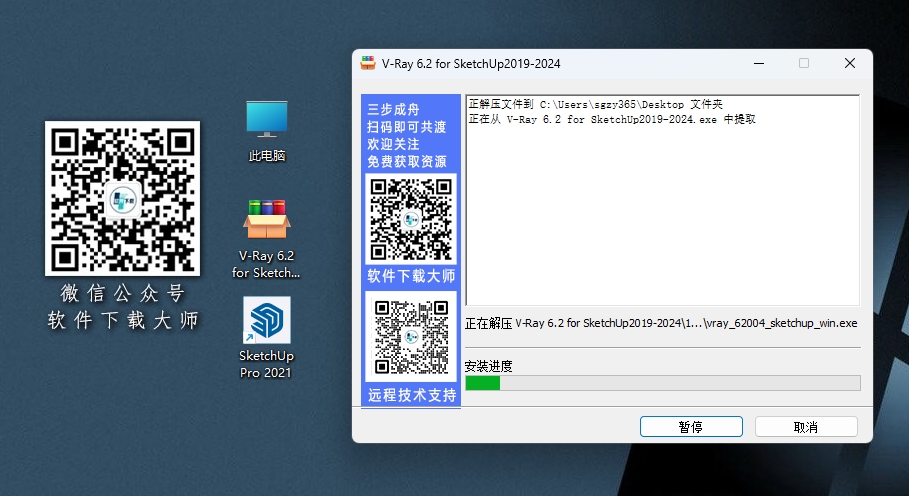
Task: Click the window title V-Ray 6.2 for SketchUp2019-2024
Action: [x=471, y=64]
